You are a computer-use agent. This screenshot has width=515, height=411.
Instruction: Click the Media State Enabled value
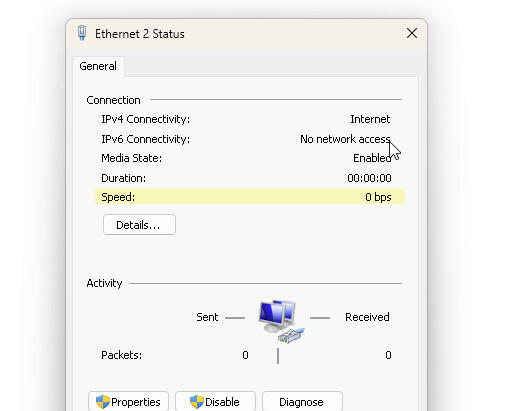(372, 158)
